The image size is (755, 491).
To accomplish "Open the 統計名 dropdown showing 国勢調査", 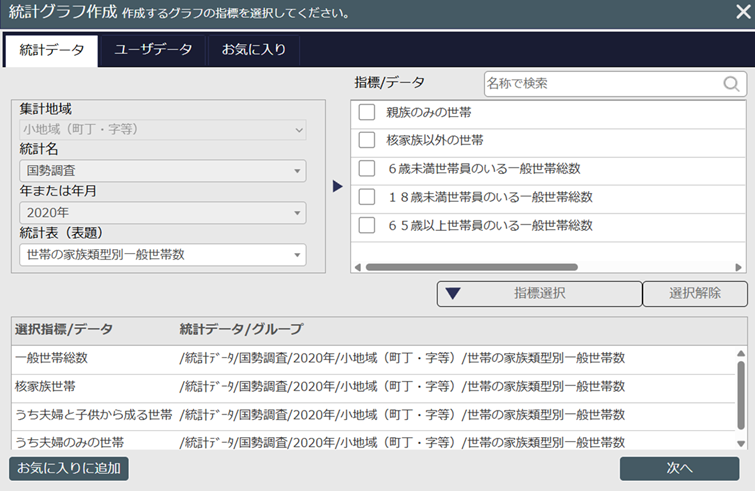I will pyautogui.click(x=163, y=171).
